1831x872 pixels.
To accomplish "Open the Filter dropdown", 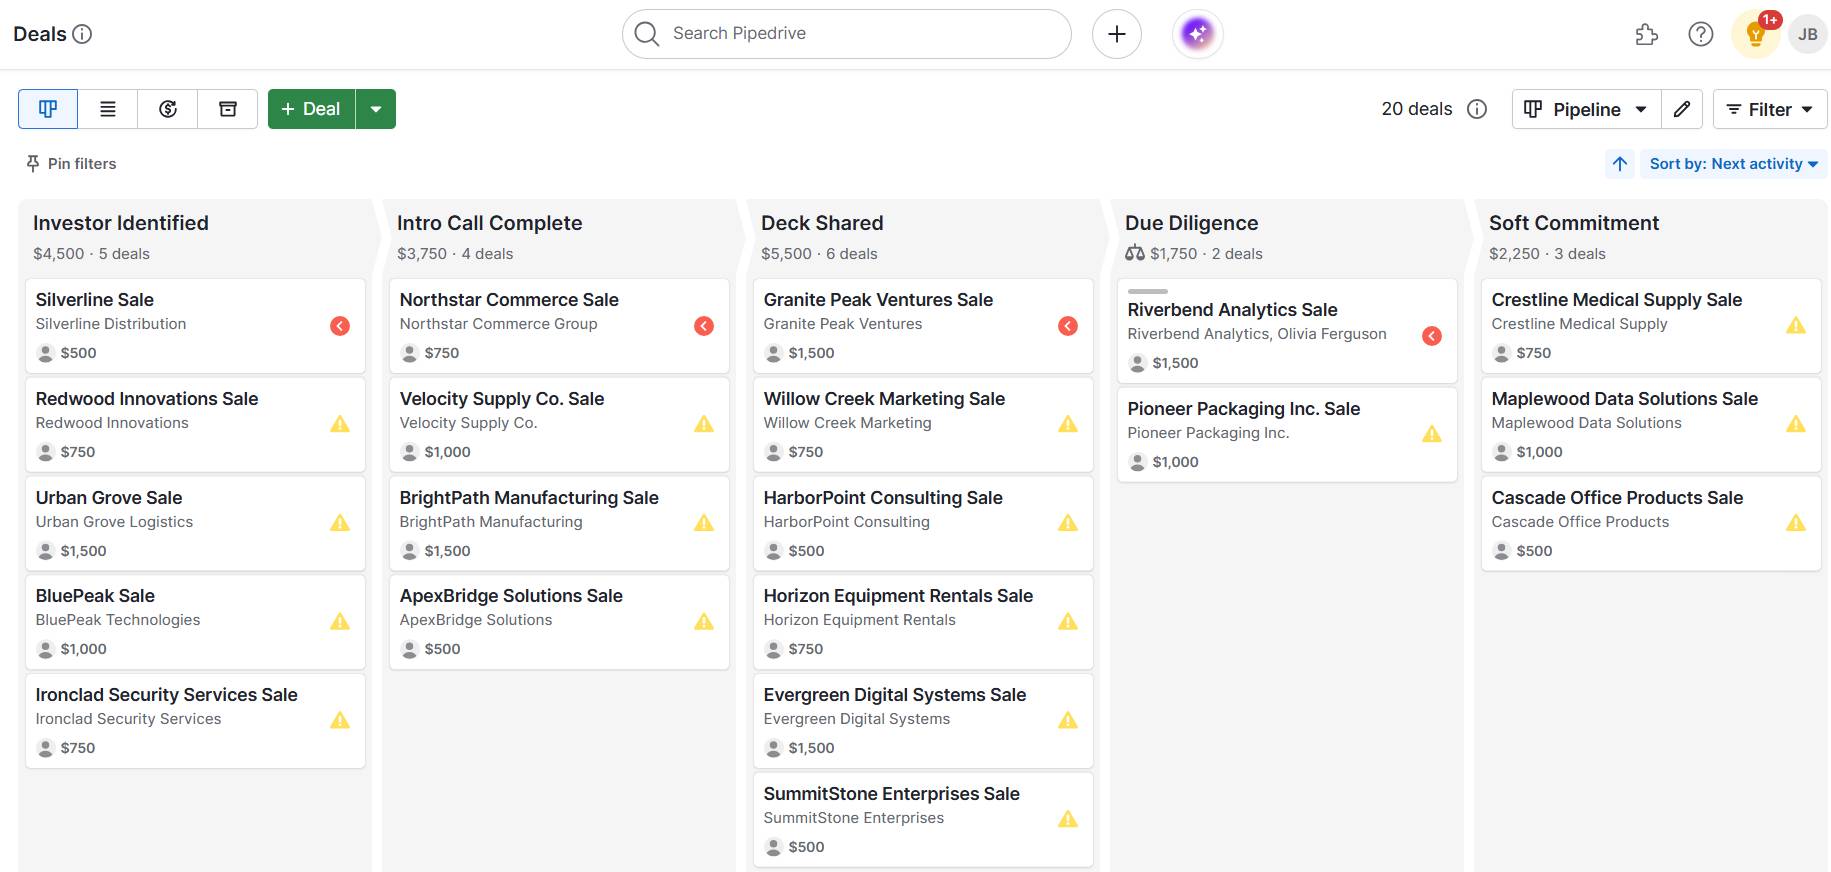I will coord(1770,109).
